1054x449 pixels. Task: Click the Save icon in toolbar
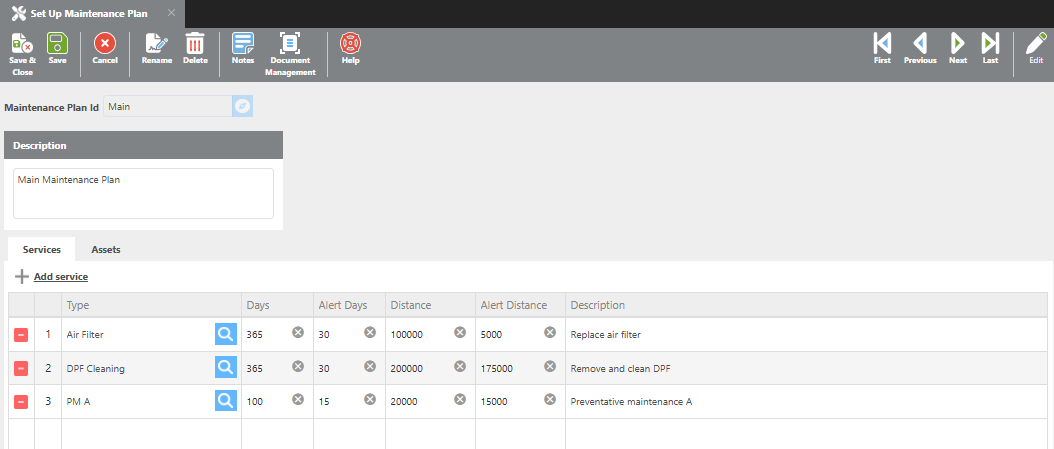point(57,44)
